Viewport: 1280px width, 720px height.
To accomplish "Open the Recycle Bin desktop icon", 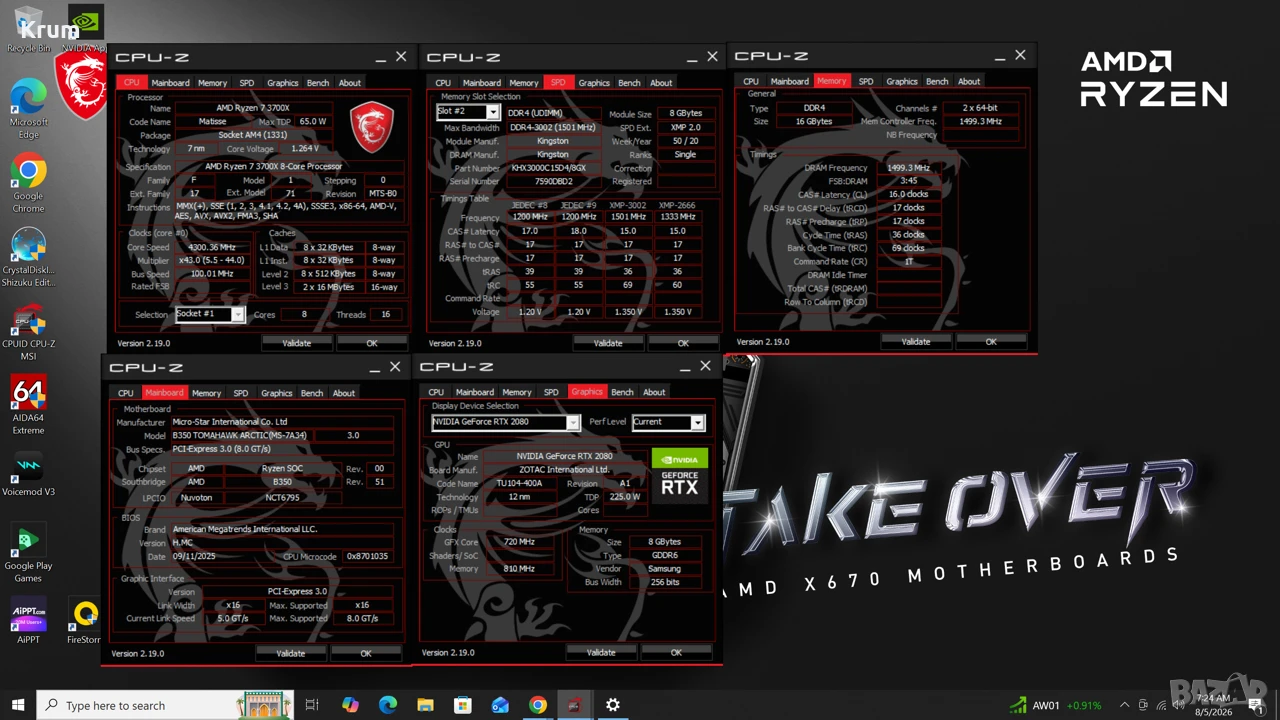I will (28, 29).
